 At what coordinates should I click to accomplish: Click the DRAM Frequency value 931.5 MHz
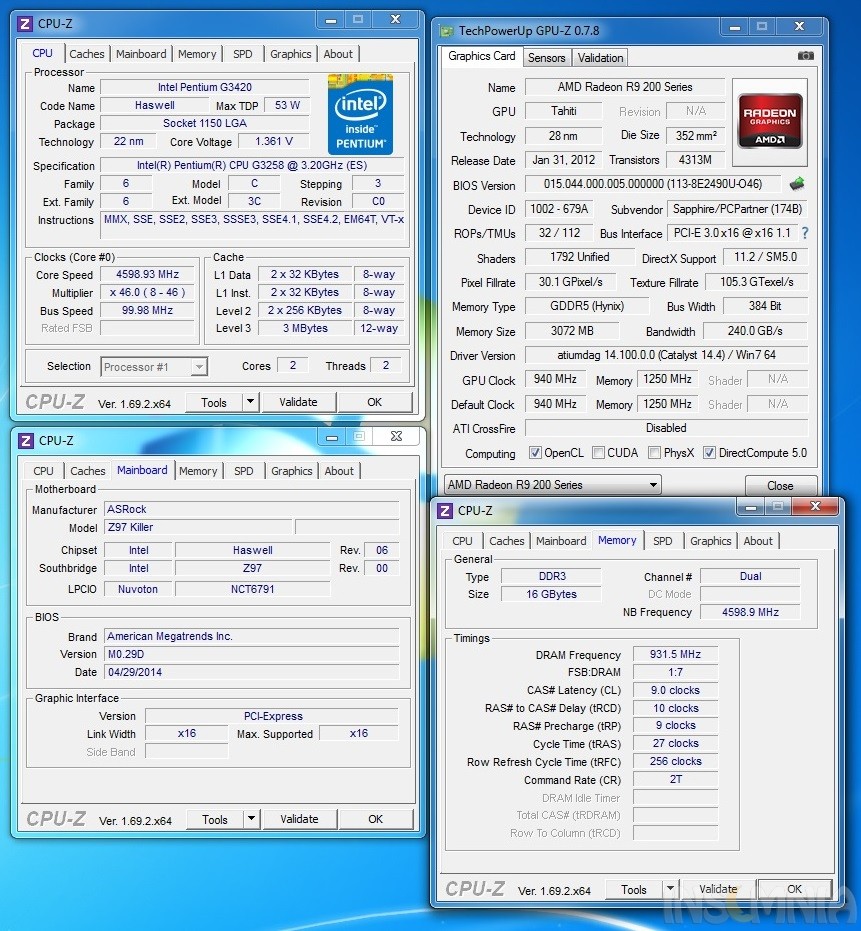tap(675, 654)
